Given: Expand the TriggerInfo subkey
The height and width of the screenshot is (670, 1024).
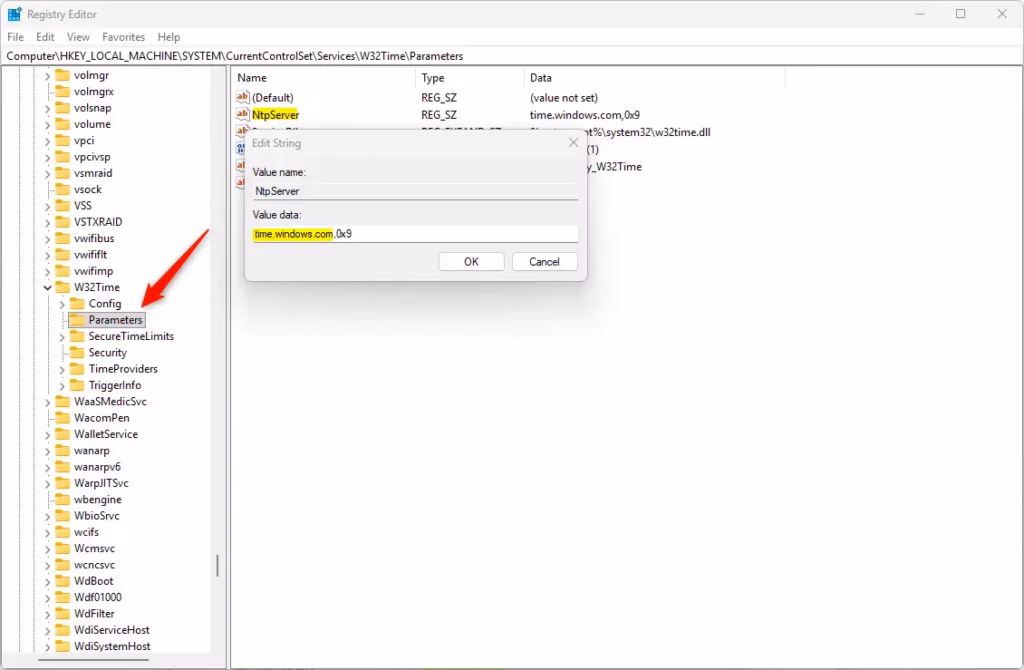Looking at the screenshot, I should pos(62,386).
